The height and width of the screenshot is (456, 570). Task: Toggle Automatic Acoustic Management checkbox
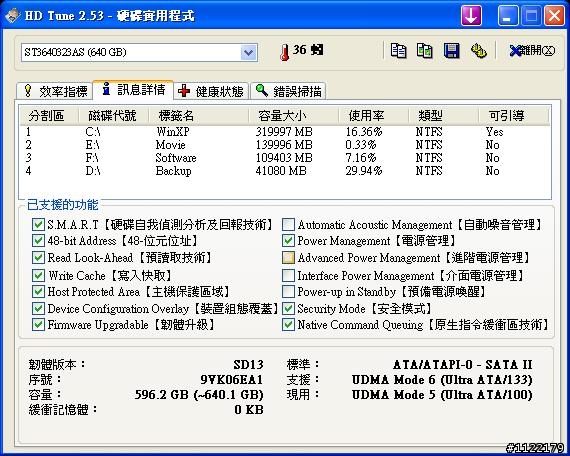pyautogui.click(x=288, y=225)
